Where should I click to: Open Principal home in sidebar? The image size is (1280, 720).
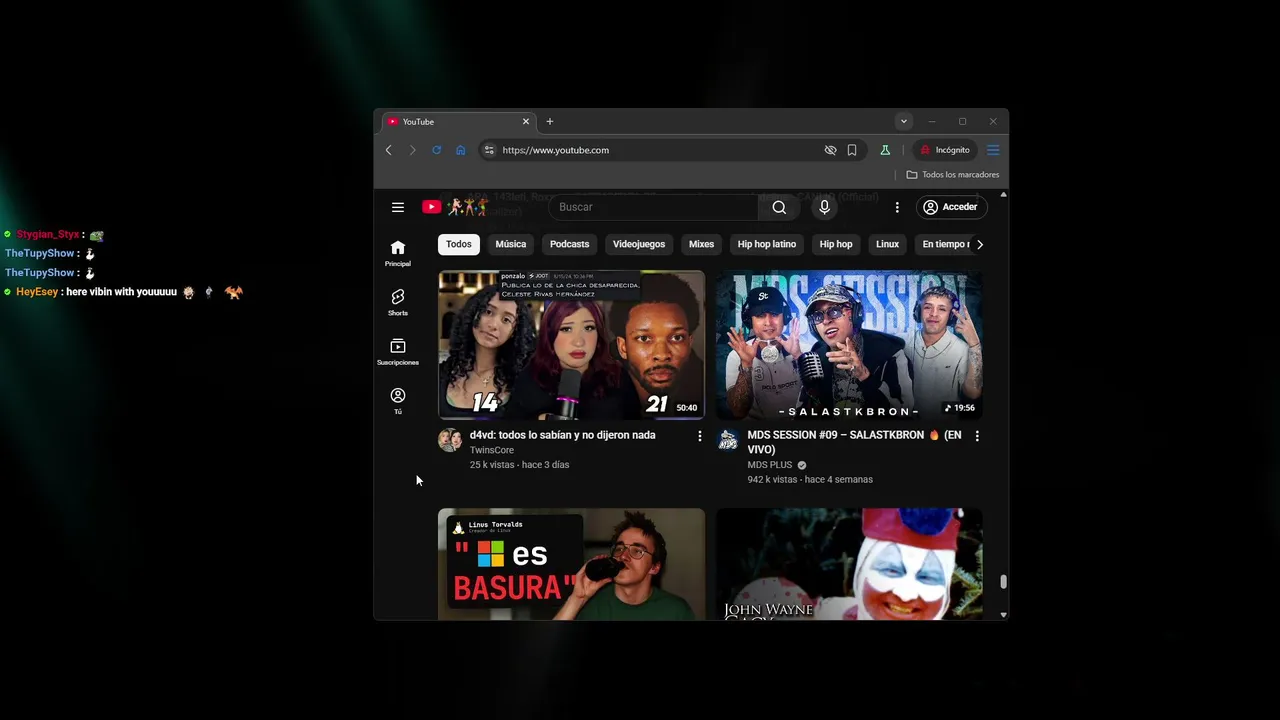398,253
